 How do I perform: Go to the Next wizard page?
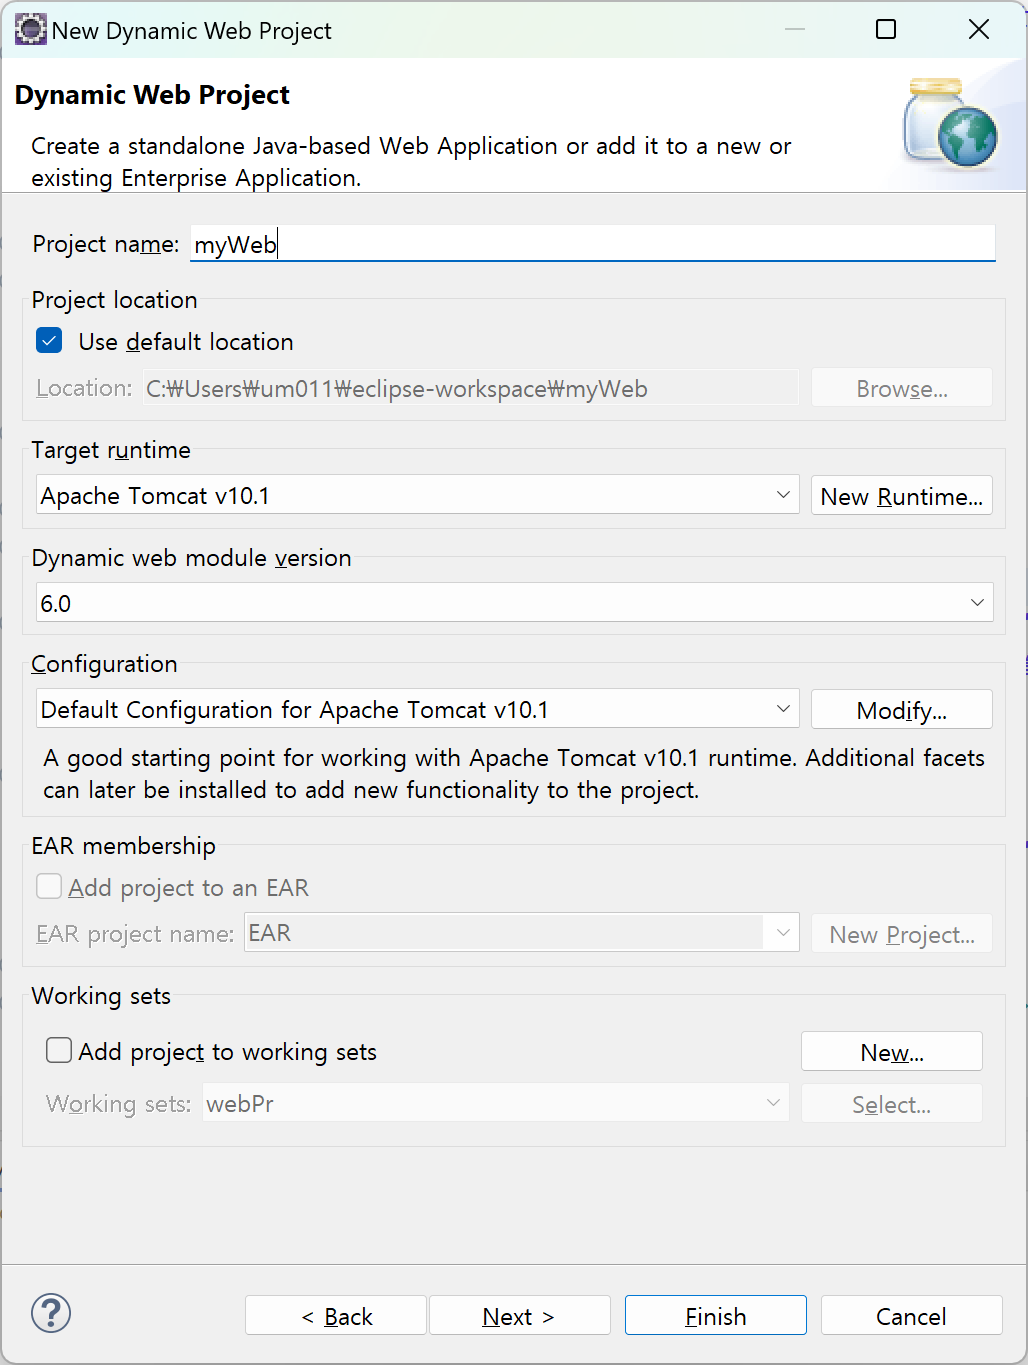click(x=519, y=1316)
